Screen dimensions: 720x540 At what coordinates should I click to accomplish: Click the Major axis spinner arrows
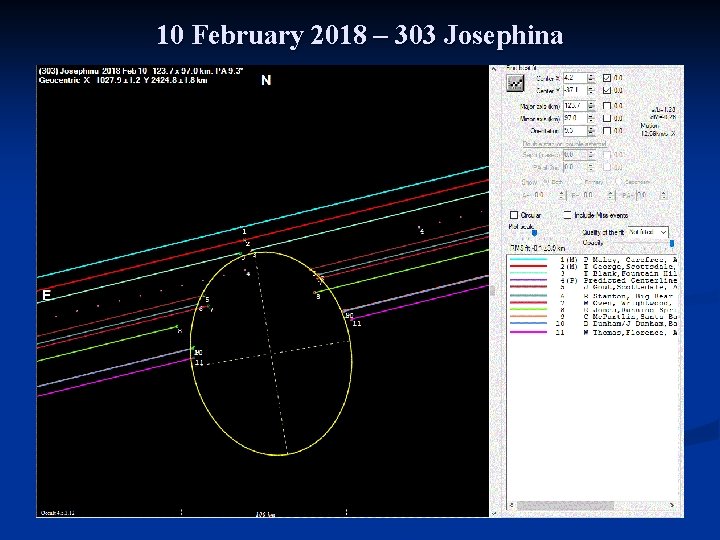pyautogui.click(x=592, y=105)
